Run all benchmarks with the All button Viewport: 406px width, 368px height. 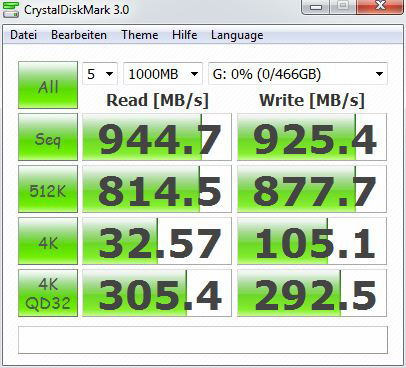(x=48, y=85)
